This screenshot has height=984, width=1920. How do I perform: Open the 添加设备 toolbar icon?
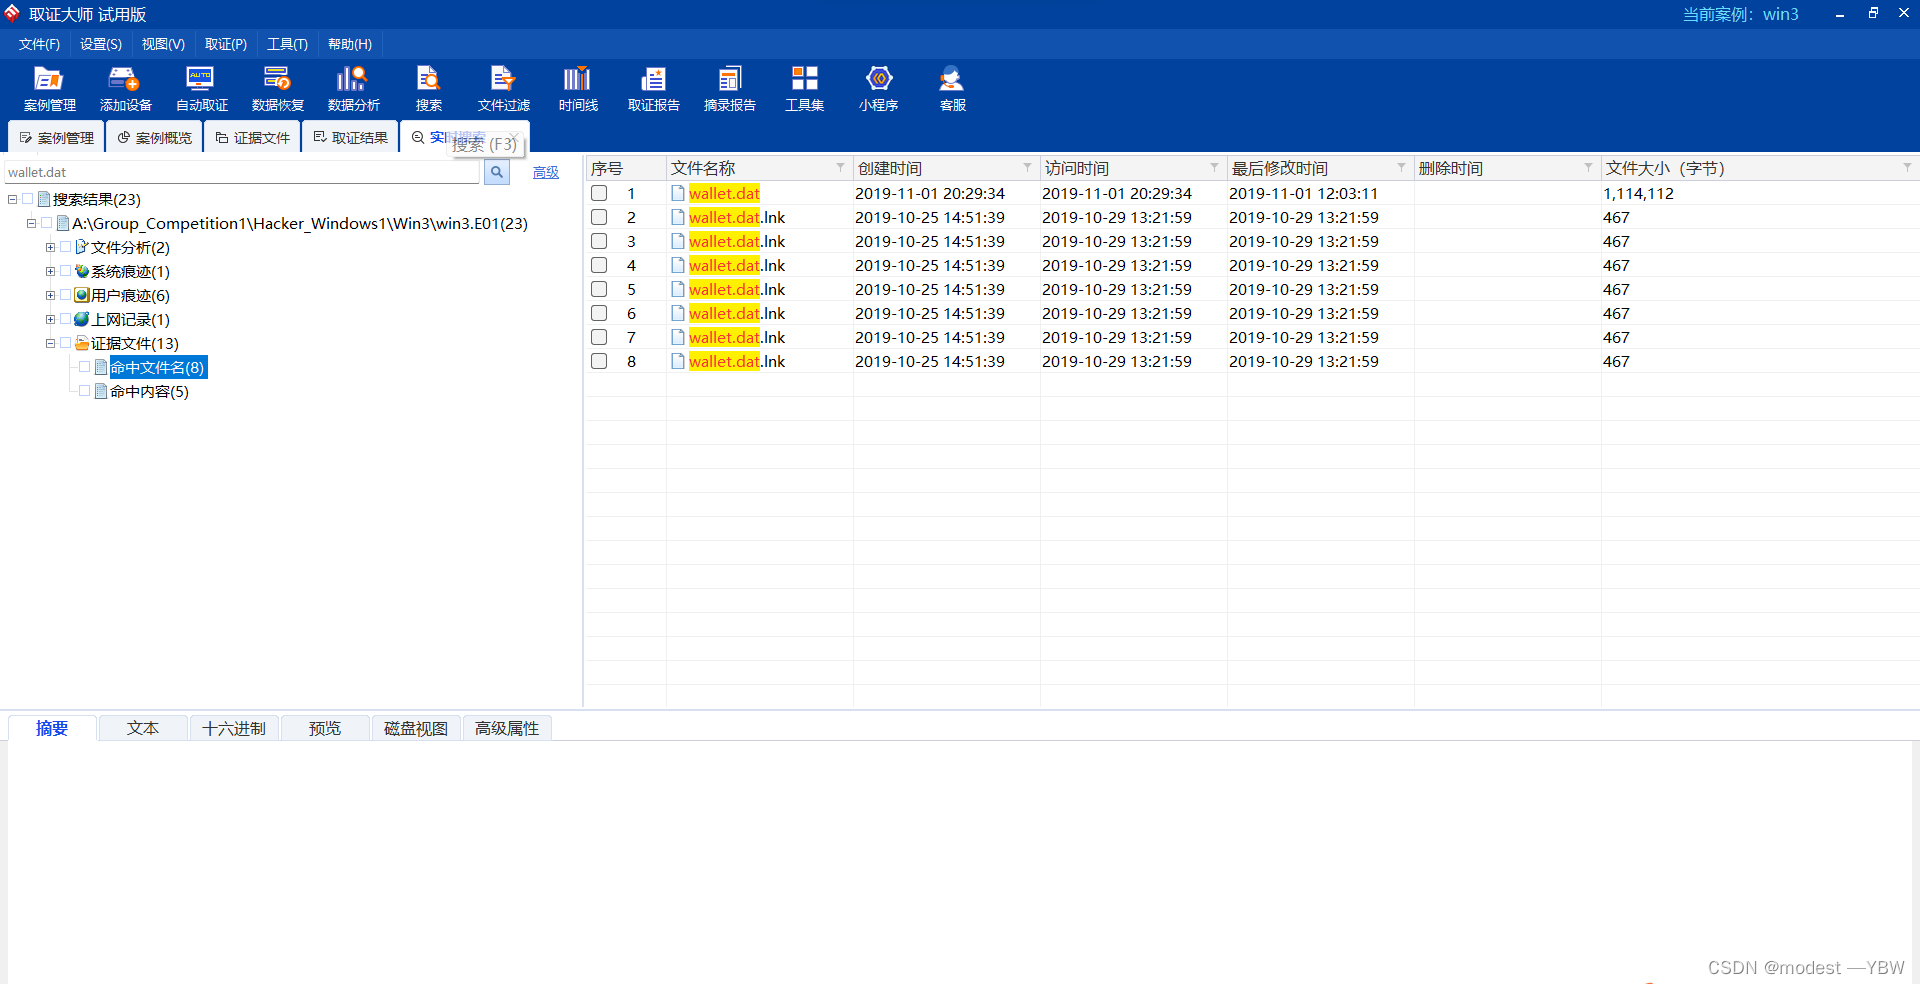click(x=124, y=88)
